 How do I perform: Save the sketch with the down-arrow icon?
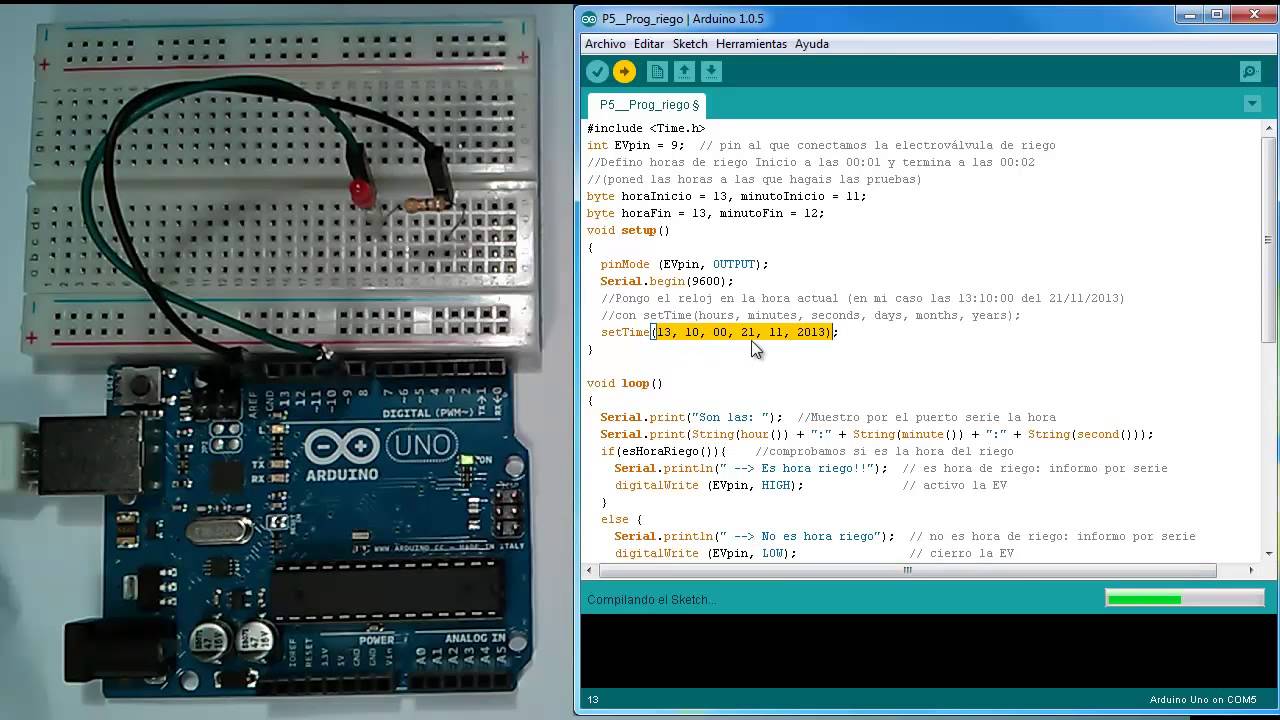pos(711,71)
